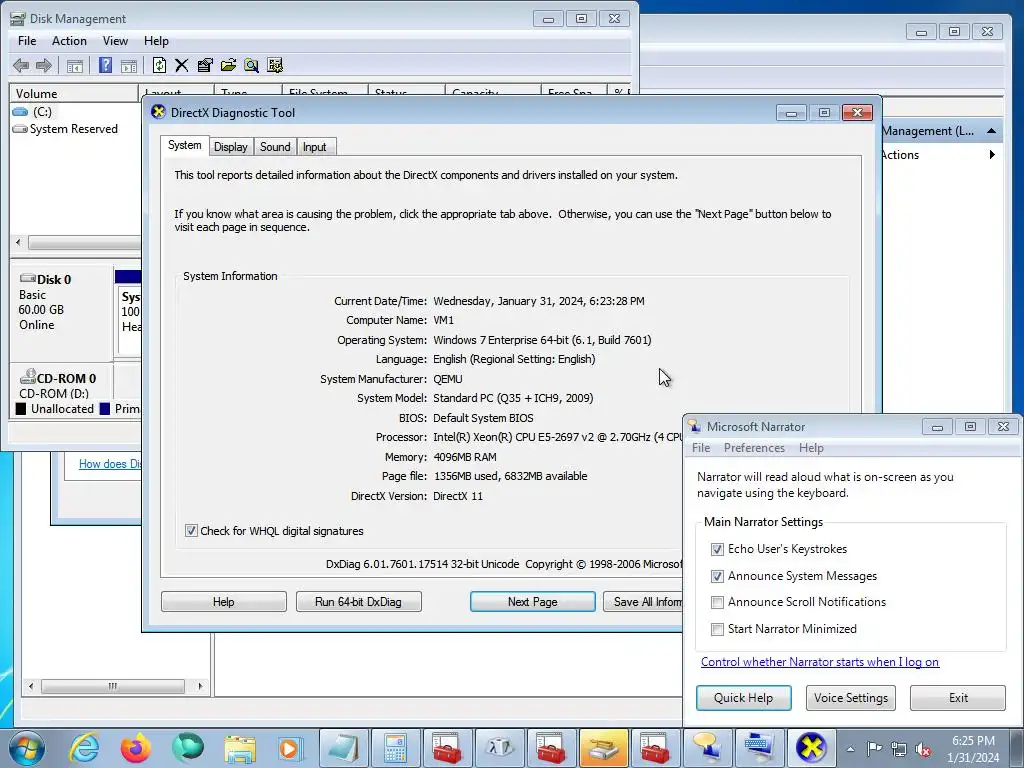Enable Announce Scroll Notifications
The width and height of the screenshot is (1024, 768).
point(717,602)
